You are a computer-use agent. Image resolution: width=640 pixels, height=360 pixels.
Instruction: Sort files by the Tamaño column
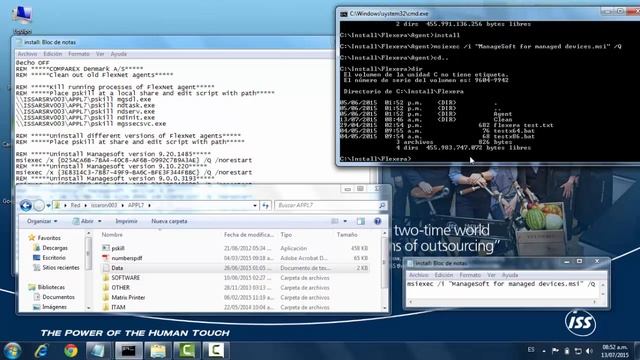[x=347, y=235]
